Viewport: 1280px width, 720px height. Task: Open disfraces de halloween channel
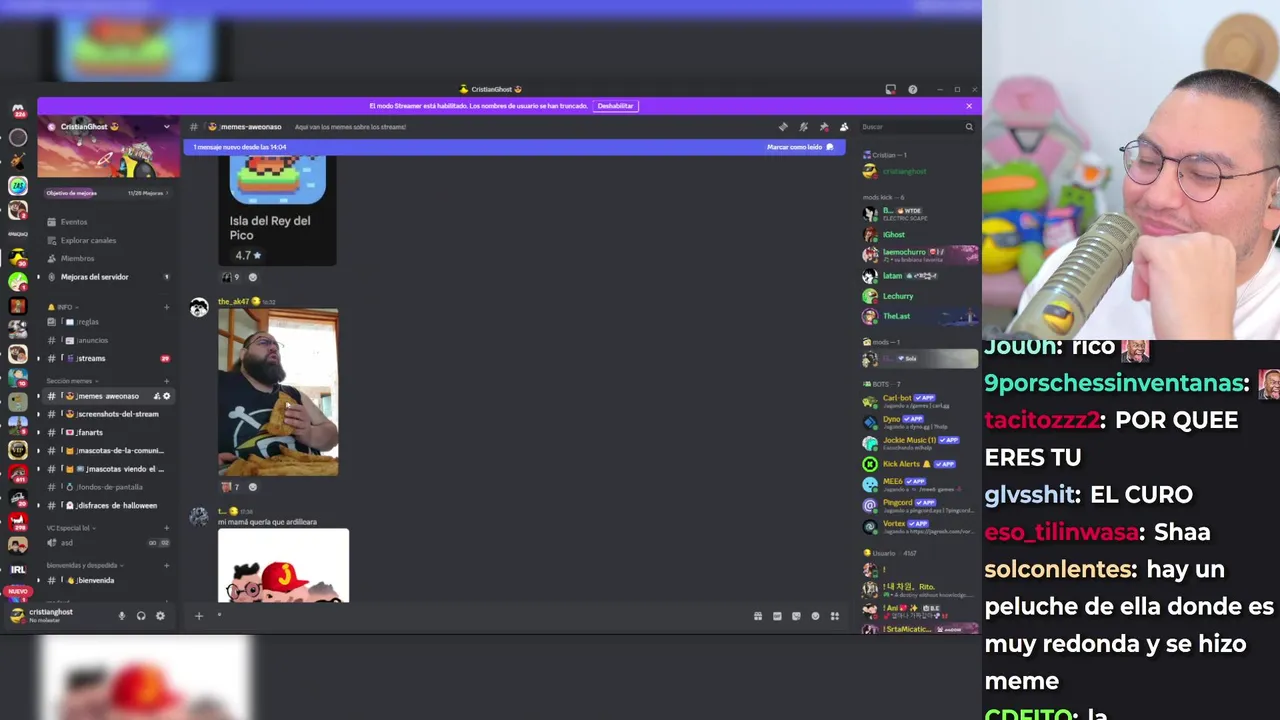[108, 505]
